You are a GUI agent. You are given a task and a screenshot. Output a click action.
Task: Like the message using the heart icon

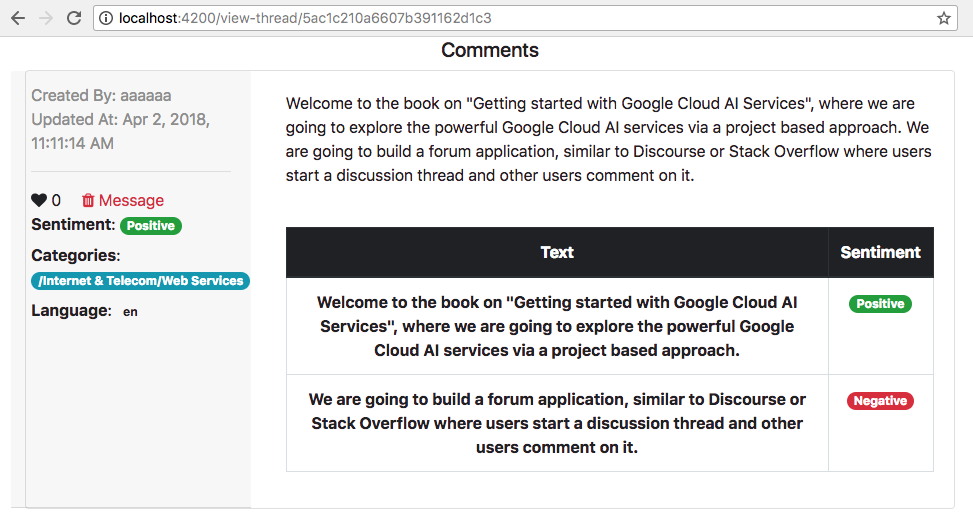click(x=38, y=200)
